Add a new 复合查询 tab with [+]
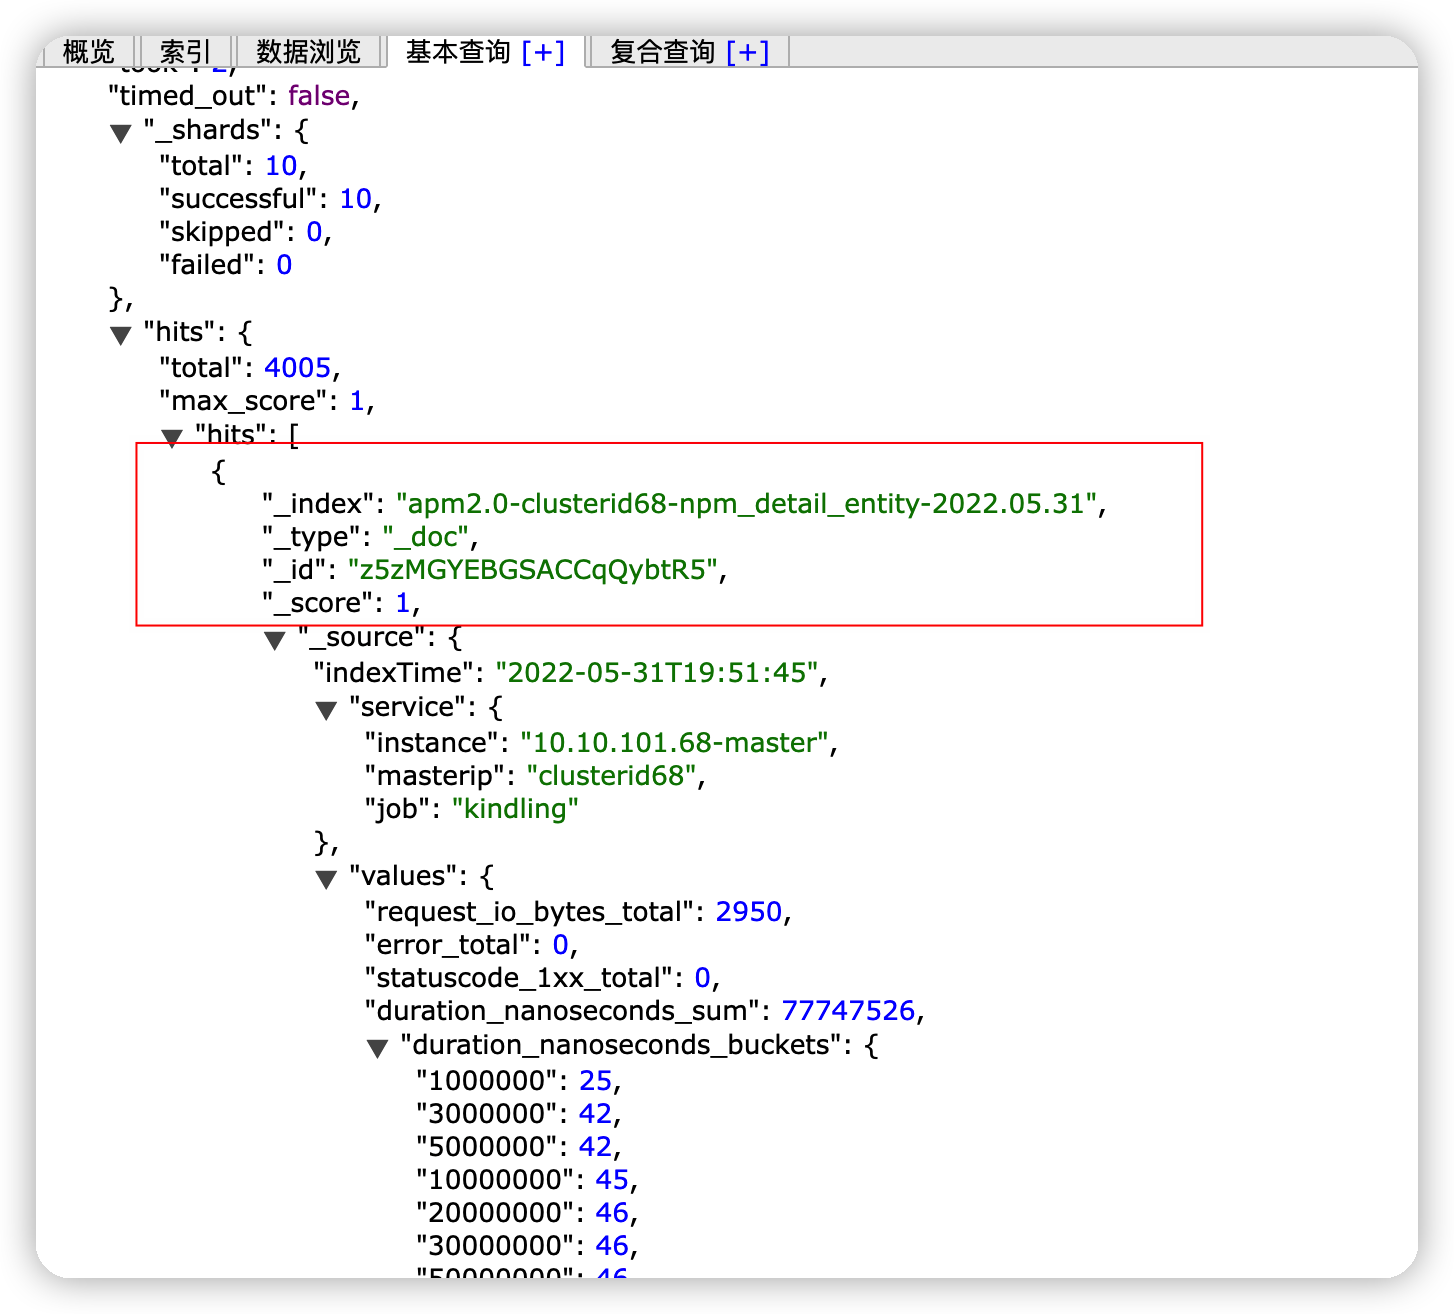The width and height of the screenshot is (1454, 1314). click(747, 51)
